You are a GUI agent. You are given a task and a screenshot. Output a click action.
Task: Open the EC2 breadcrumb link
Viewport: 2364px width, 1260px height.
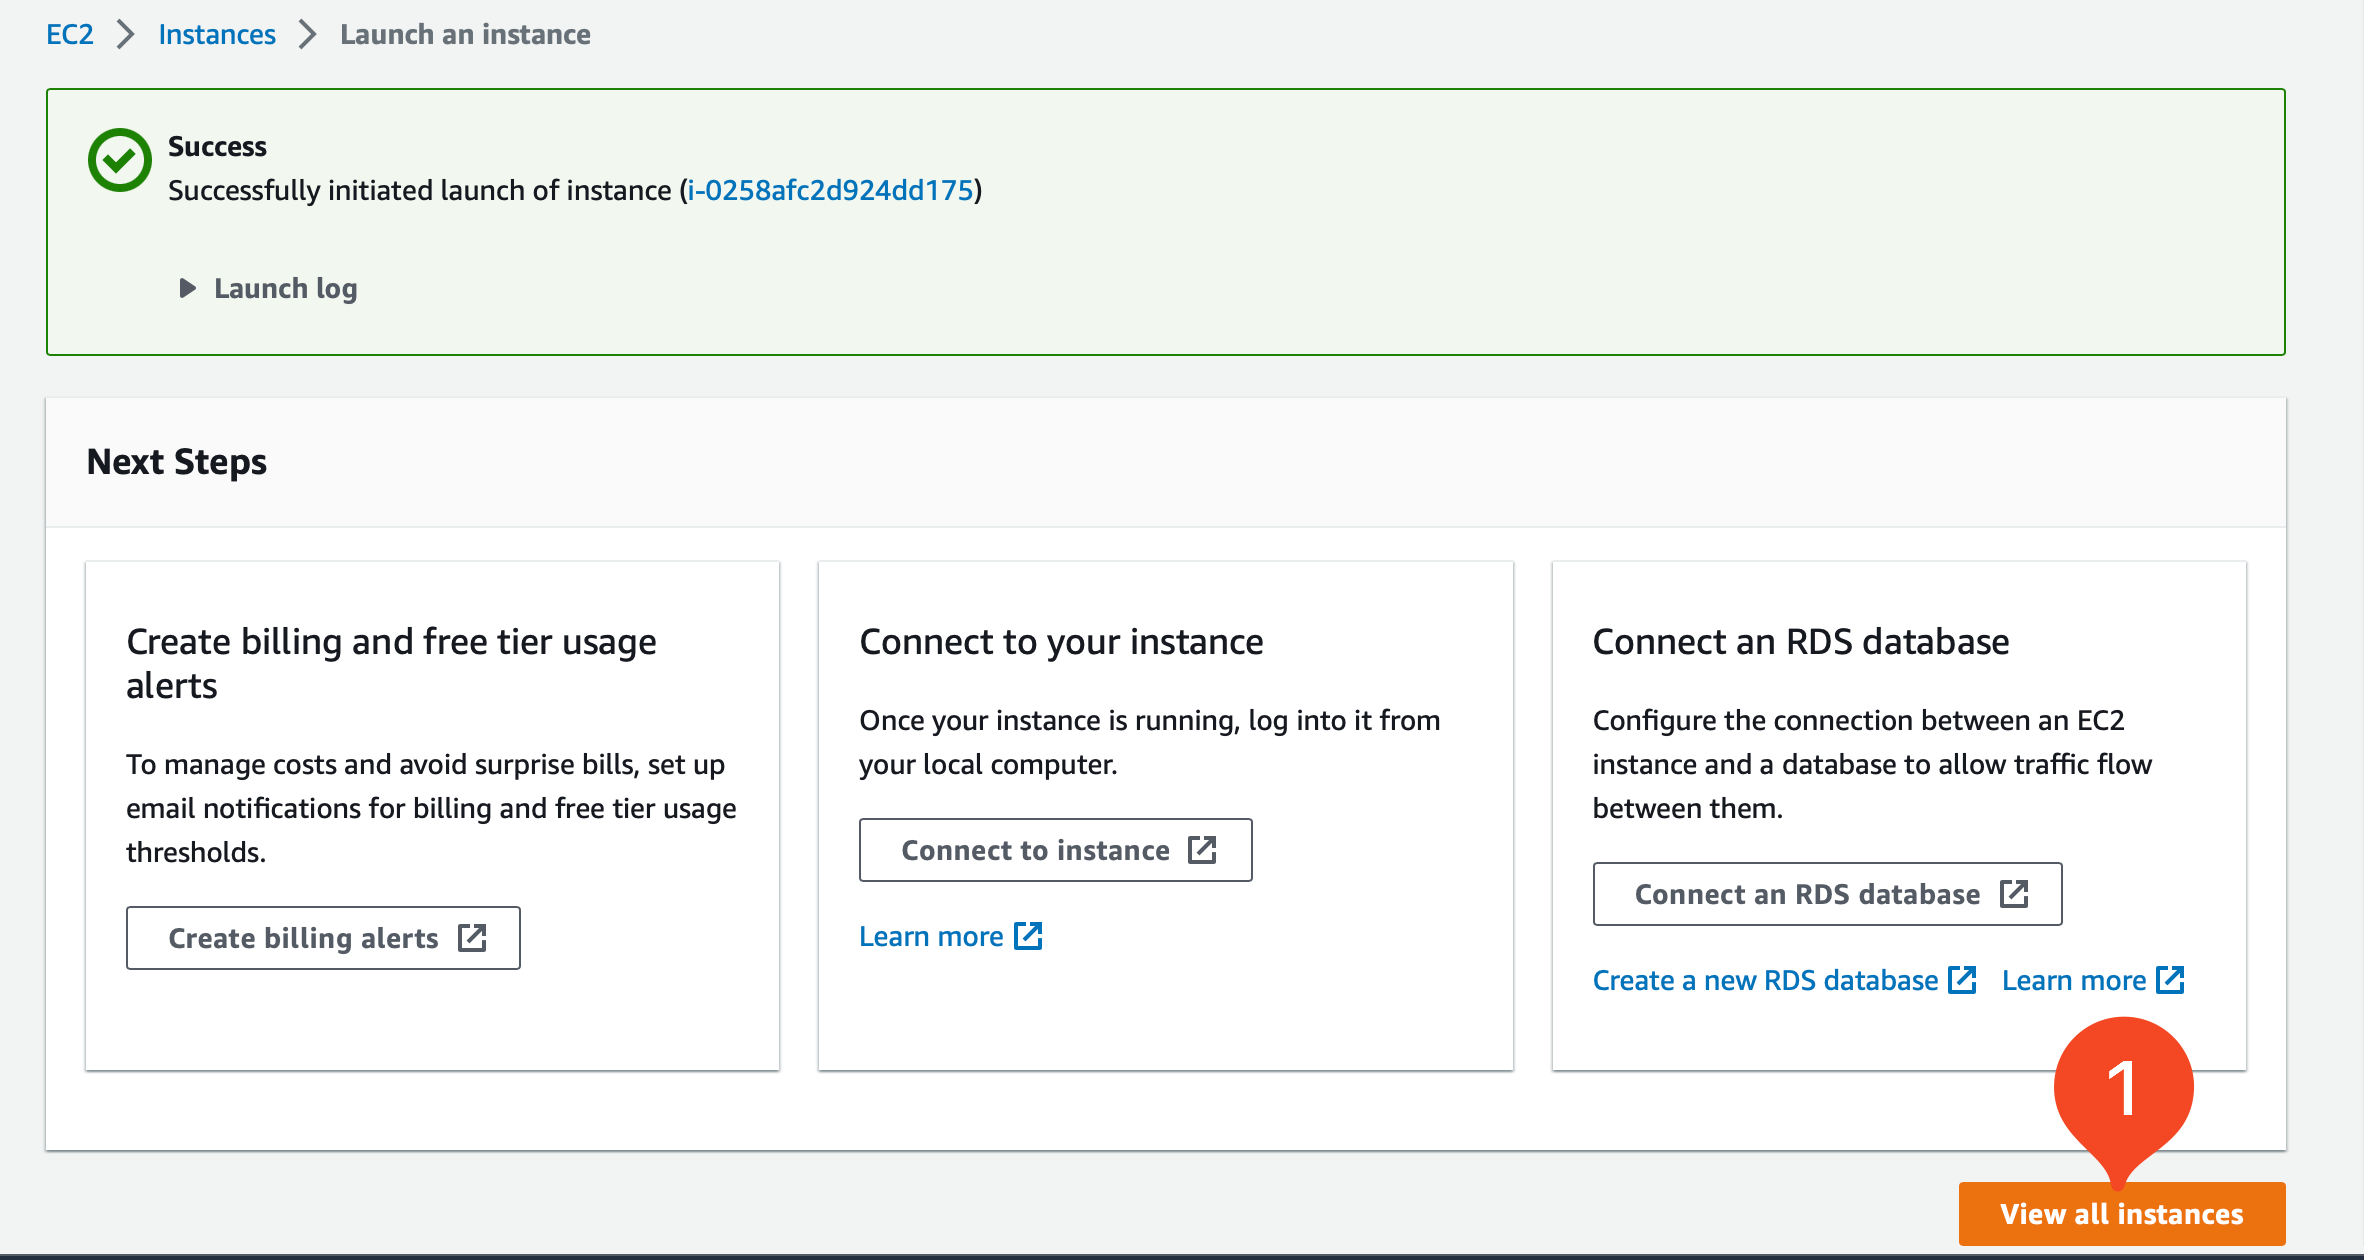68,34
